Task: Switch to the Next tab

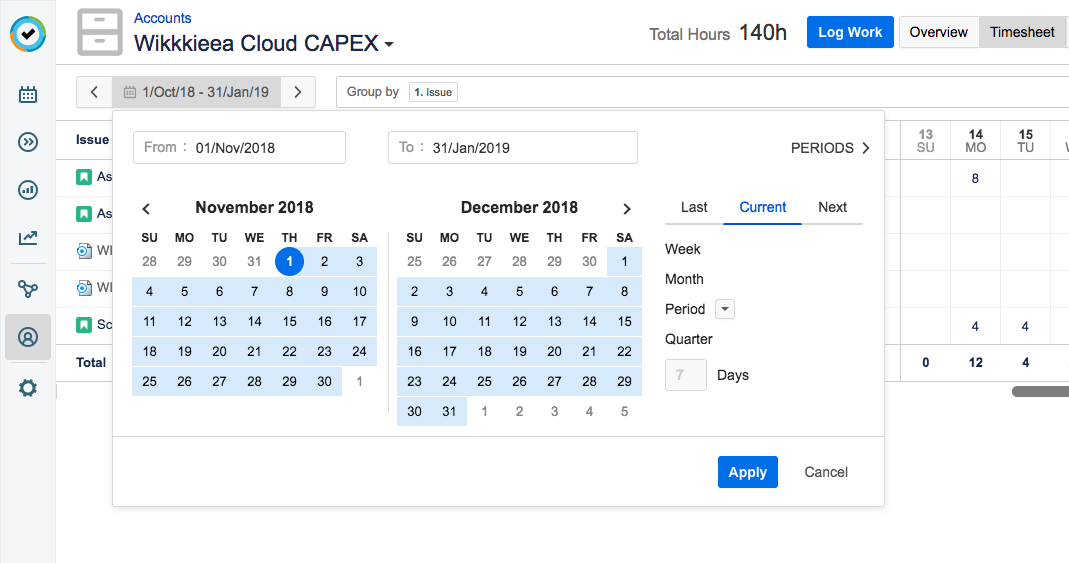Action: [832, 207]
